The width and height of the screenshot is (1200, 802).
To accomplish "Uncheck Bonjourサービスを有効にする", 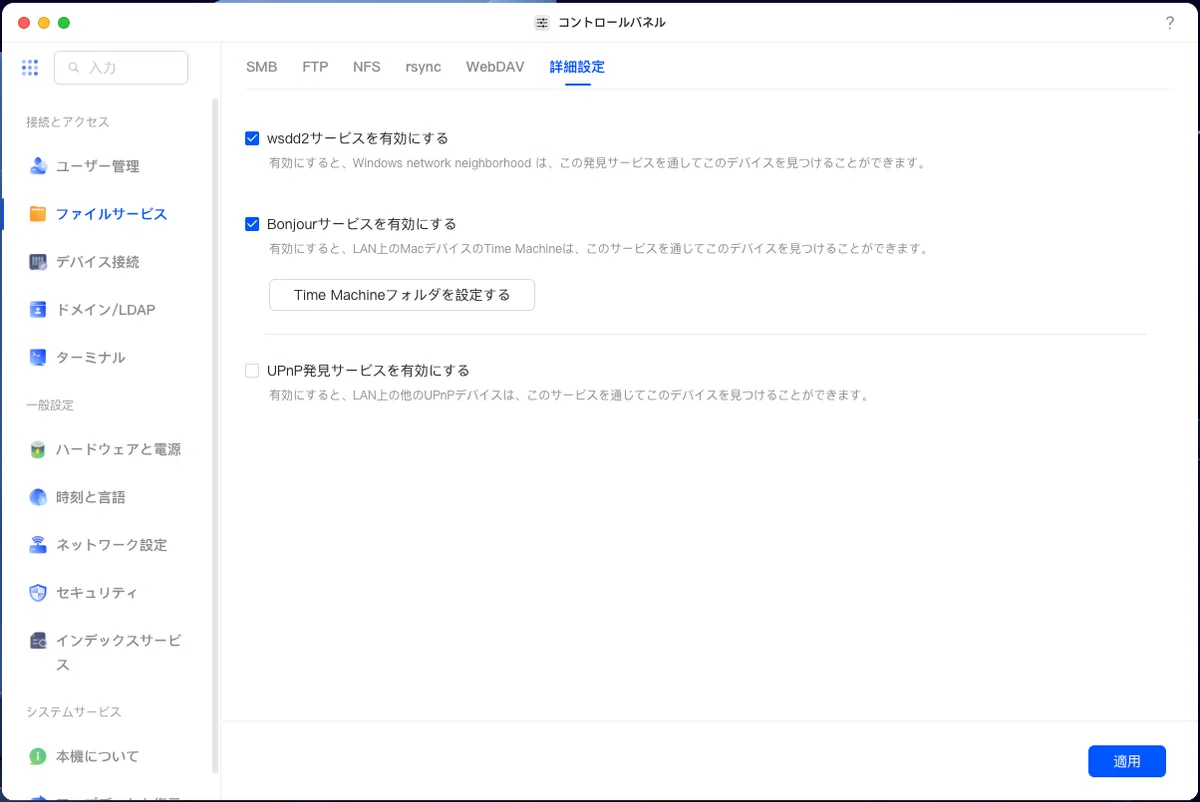I will coord(252,224).
